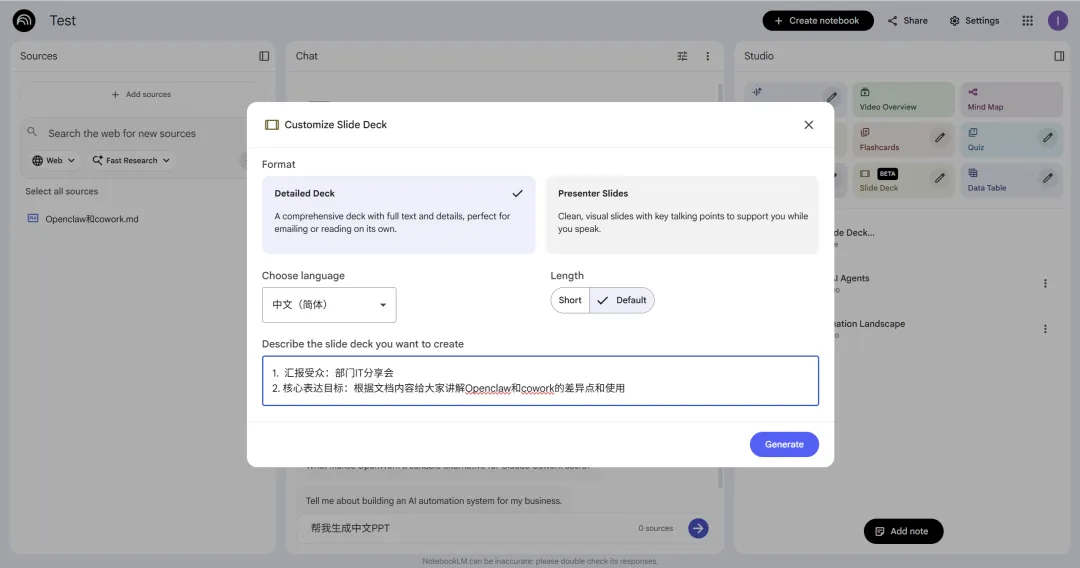Screen dimensions: 1080x568
Task: Click Add note button
Action: click(x=903, y=531)
